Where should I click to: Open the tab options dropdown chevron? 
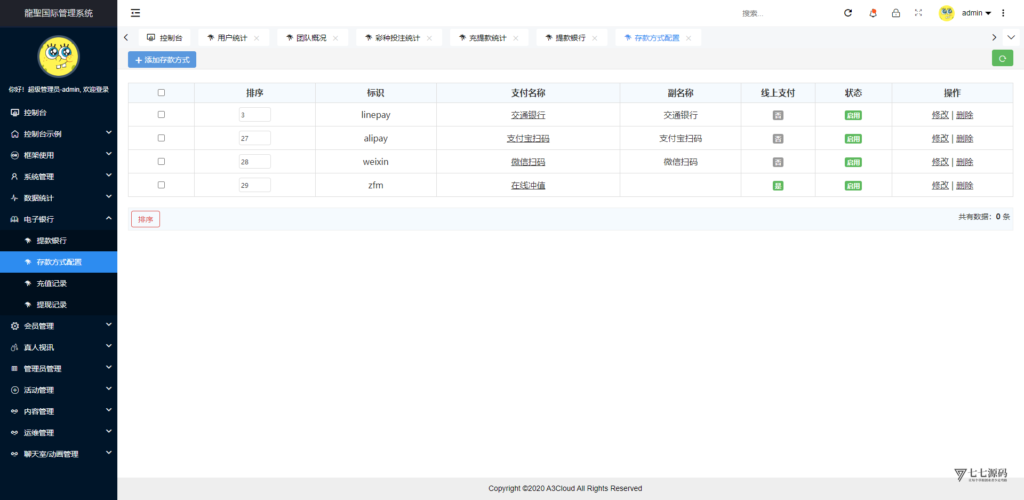click(1011, 37)
